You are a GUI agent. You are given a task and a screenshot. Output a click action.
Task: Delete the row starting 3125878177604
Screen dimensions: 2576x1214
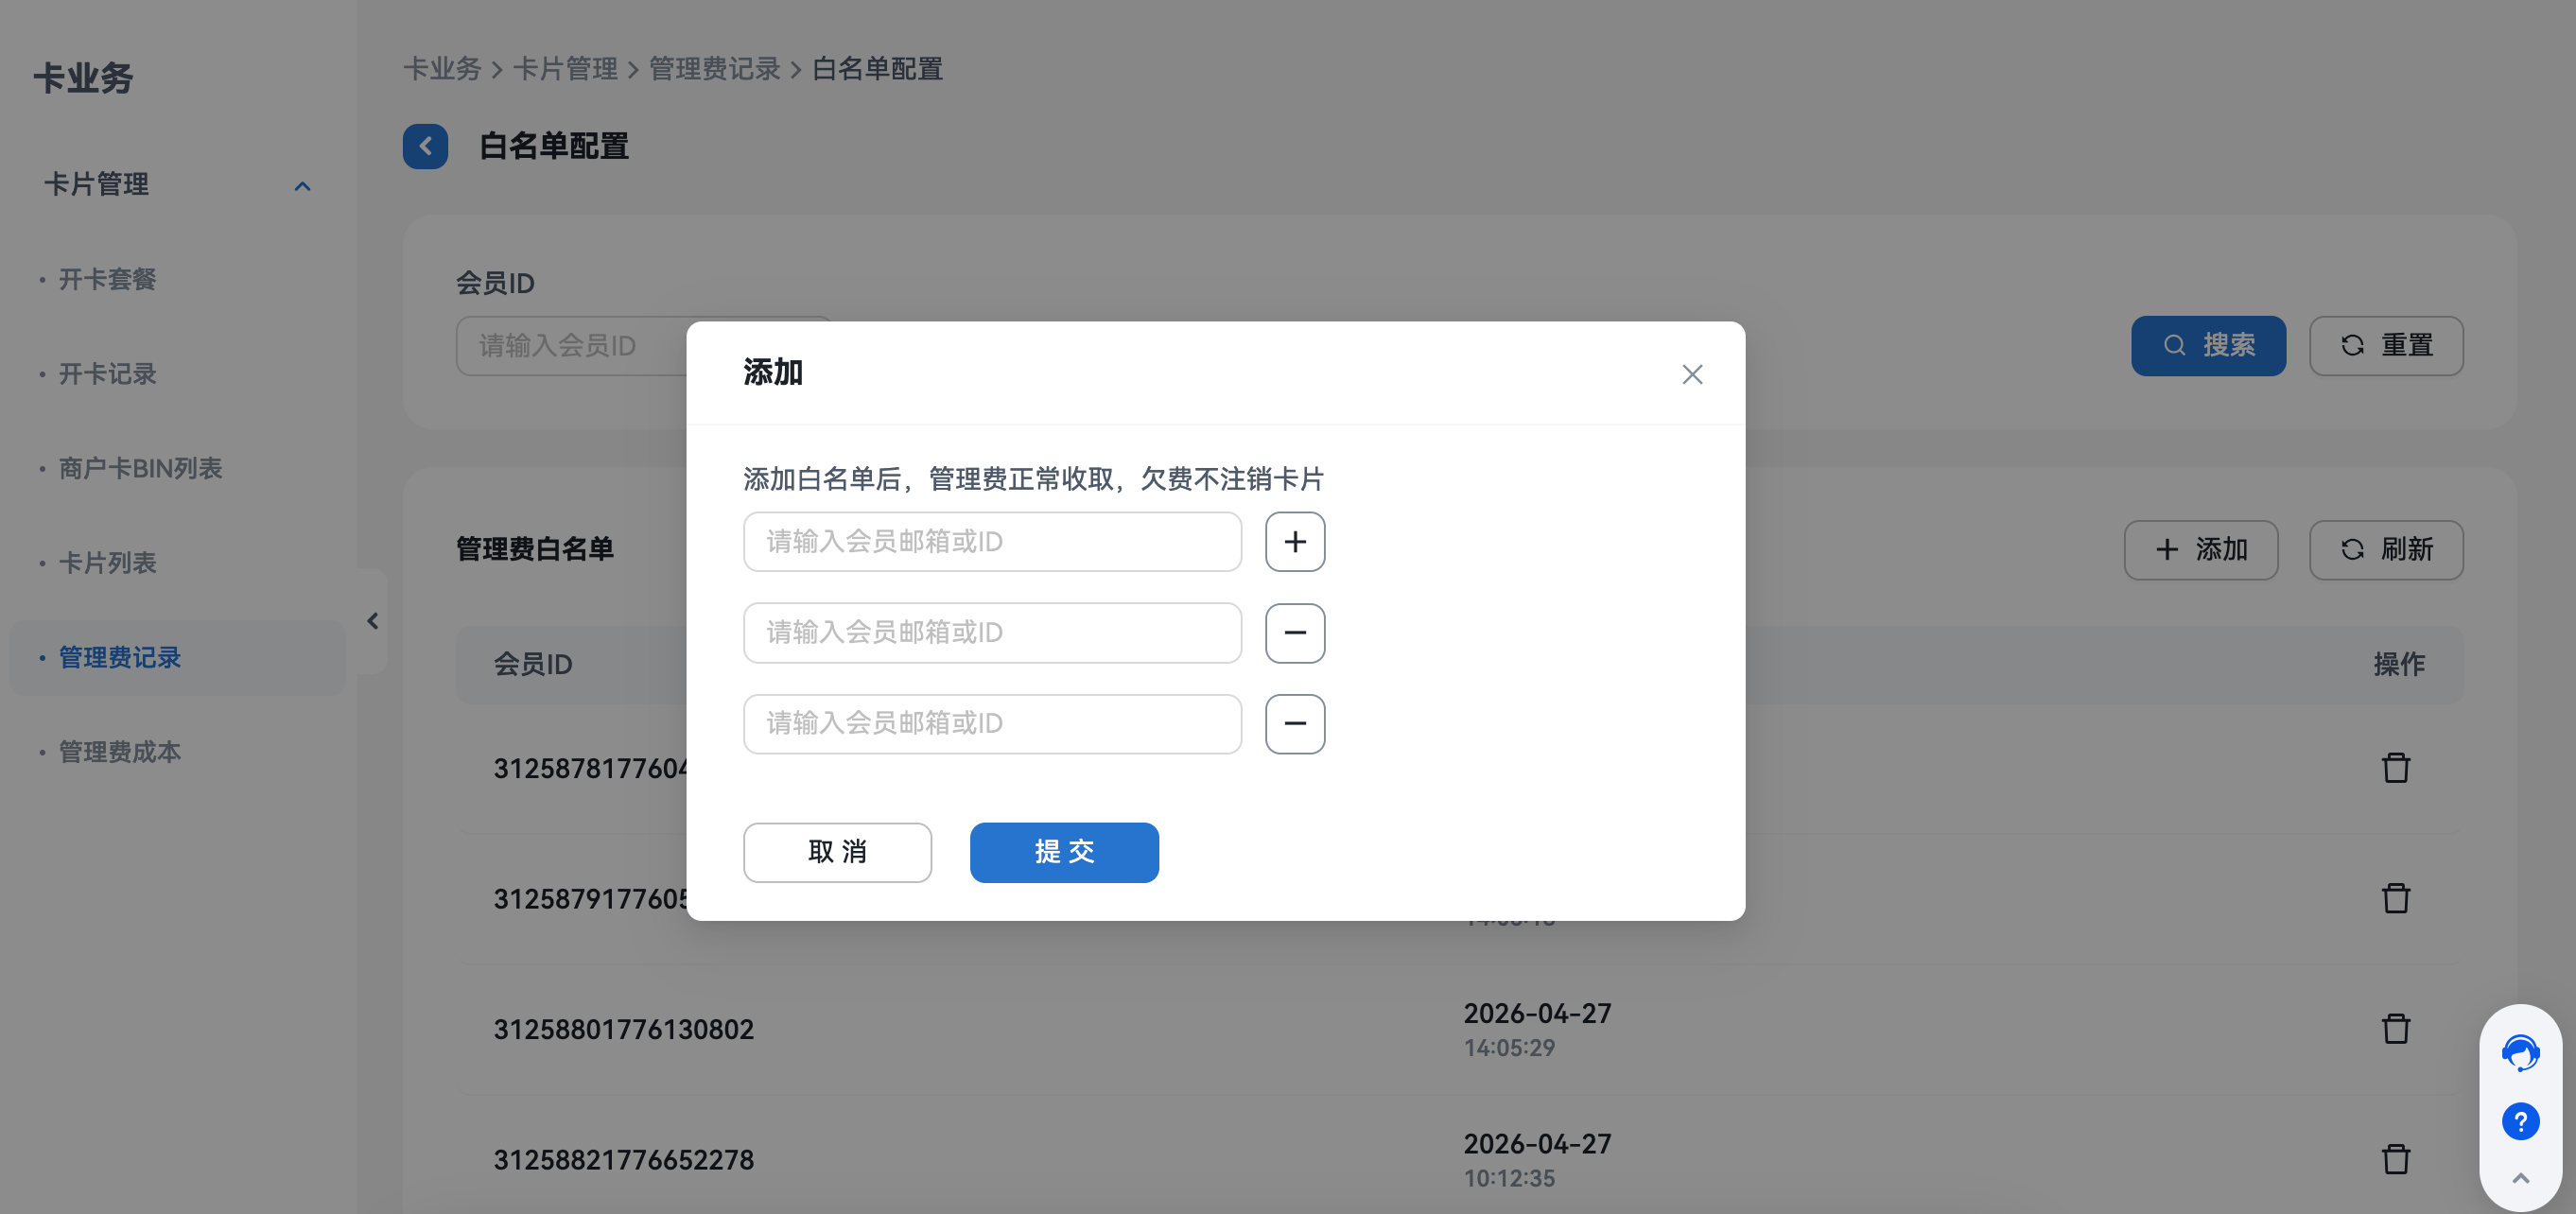[x=2396, y=768]
